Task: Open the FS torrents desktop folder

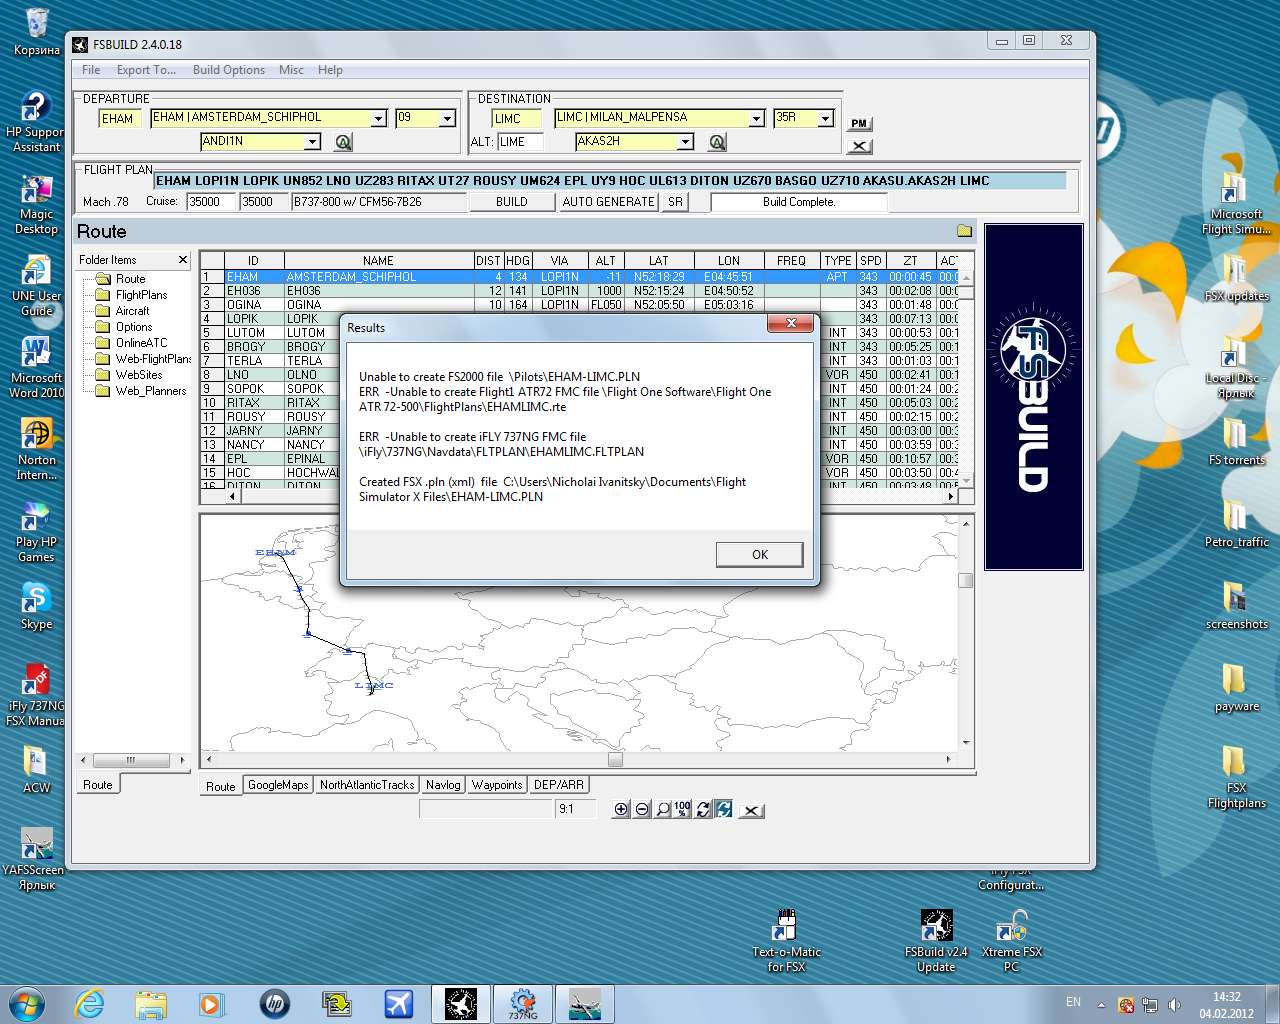Action: (x=1236, y=441)
